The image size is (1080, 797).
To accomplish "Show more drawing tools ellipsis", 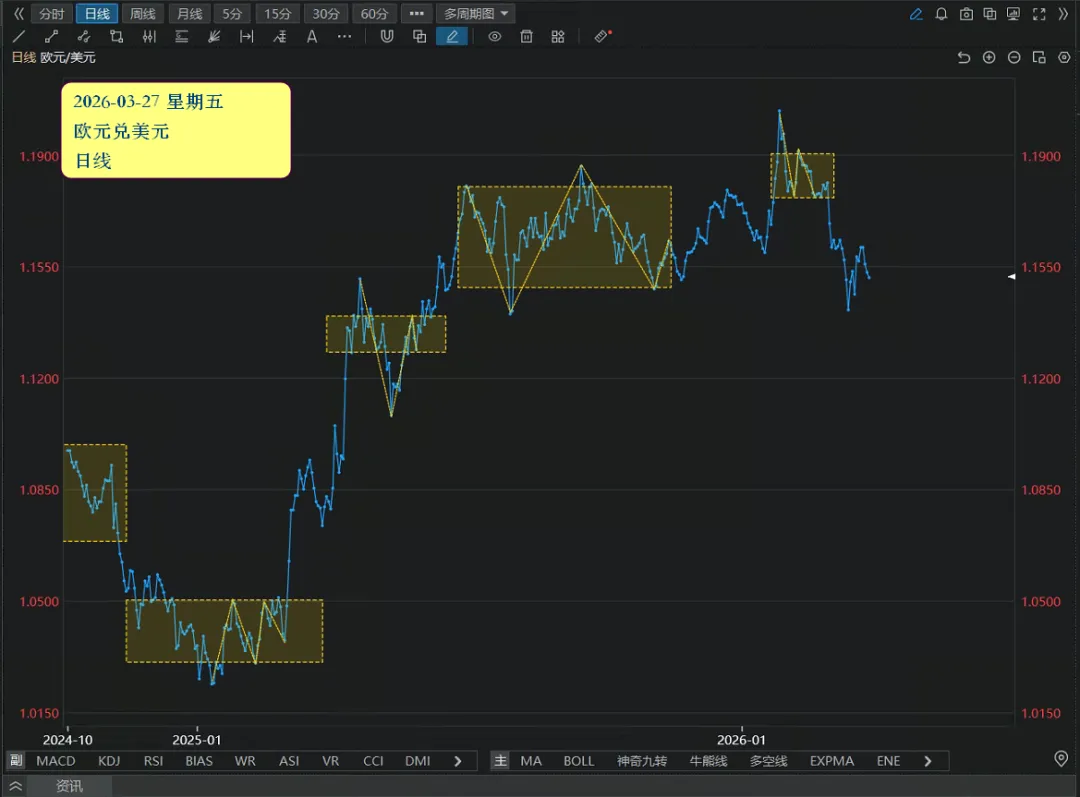I will 344,37.
